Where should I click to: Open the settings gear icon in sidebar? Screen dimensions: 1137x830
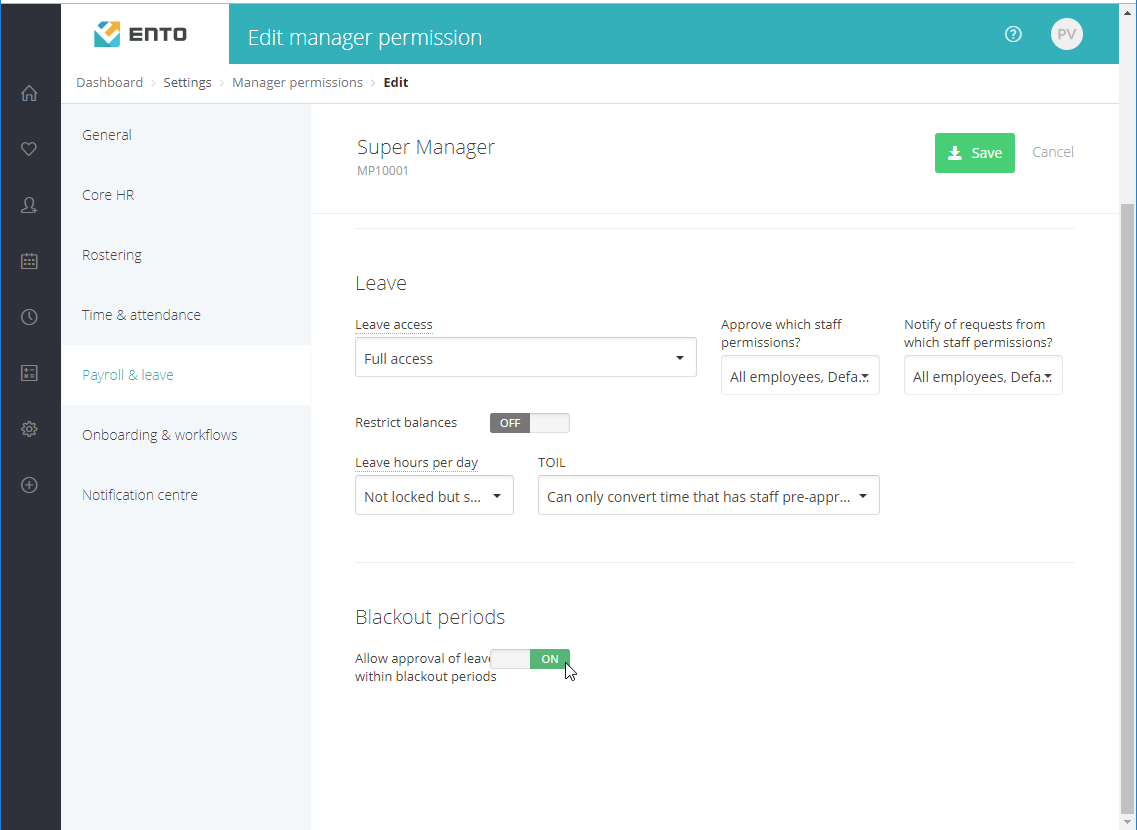[29, 429]
